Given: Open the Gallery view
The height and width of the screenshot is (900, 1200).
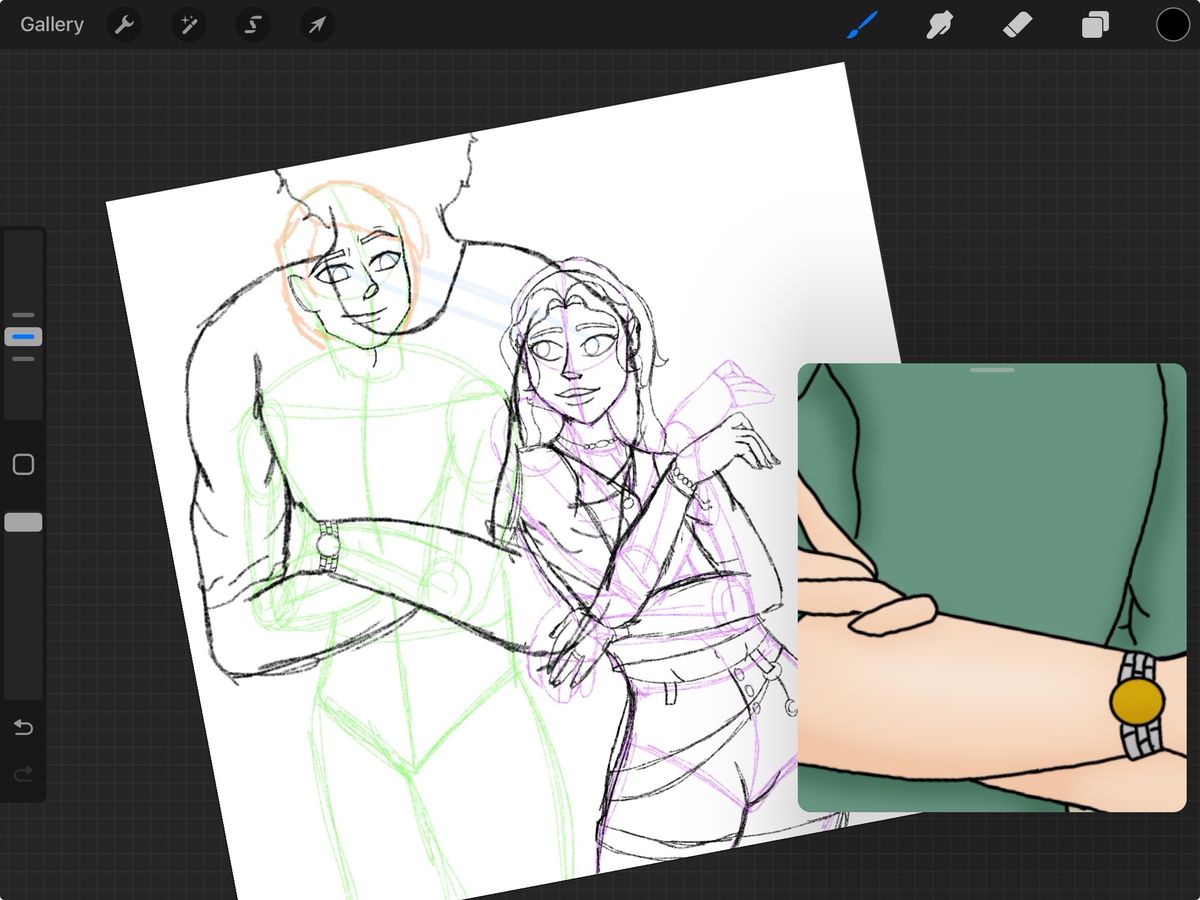Looking at the screenshot, I should [52, 24].
